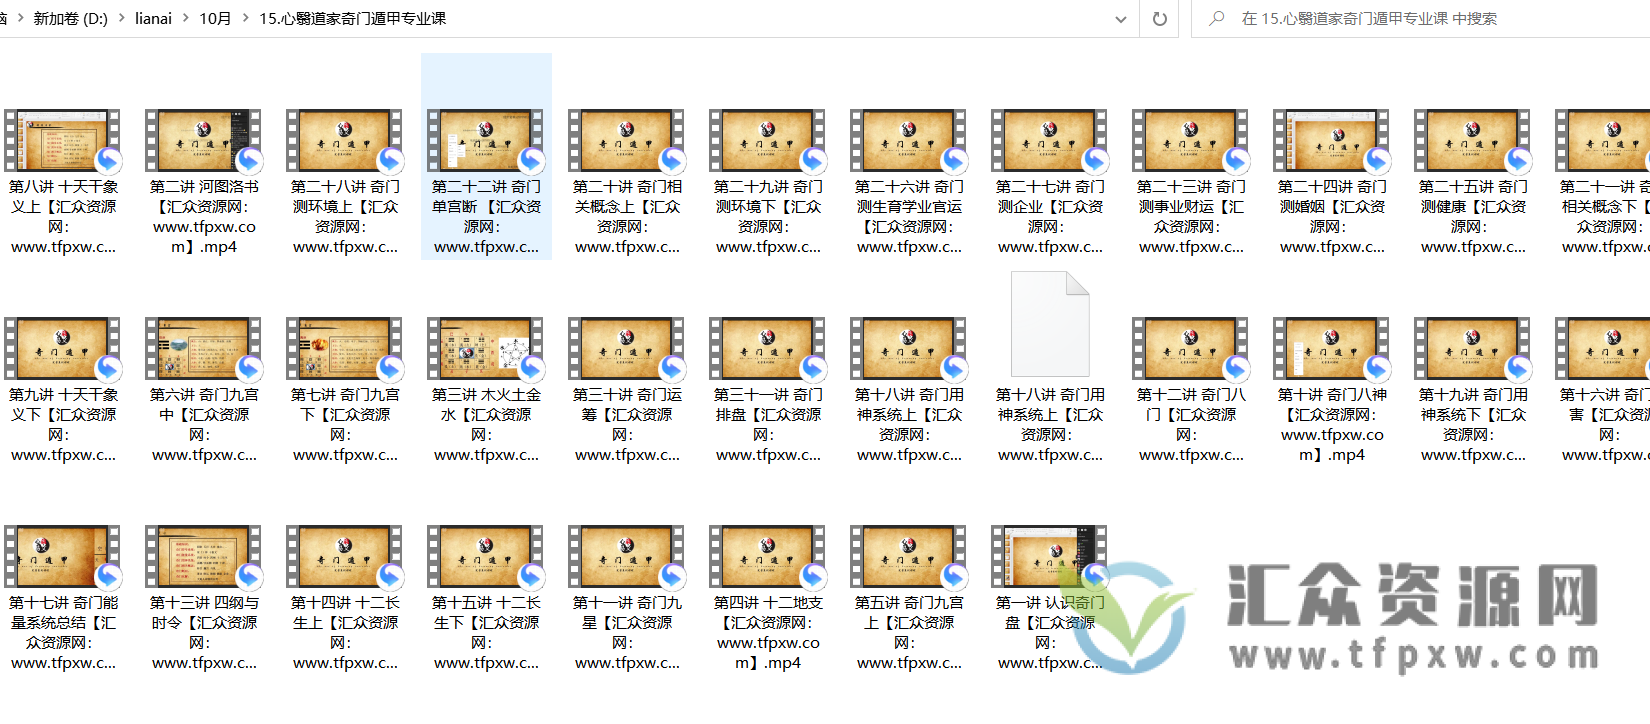This screenshot has width=1650, height=724.
Task: Navigate to 新加卷 (D:) in breadcrumb
Action: [70, 19]
